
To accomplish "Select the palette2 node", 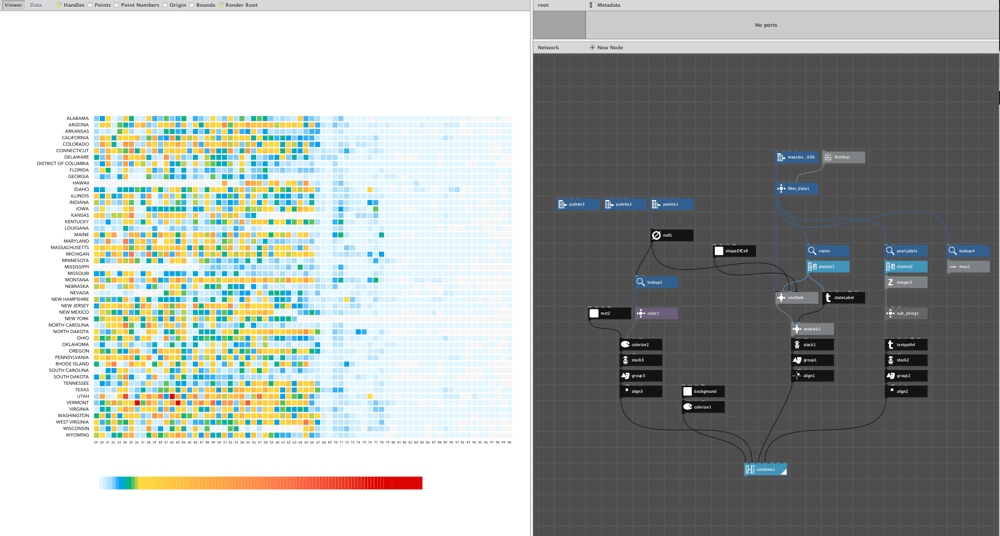I will (626, 204).
